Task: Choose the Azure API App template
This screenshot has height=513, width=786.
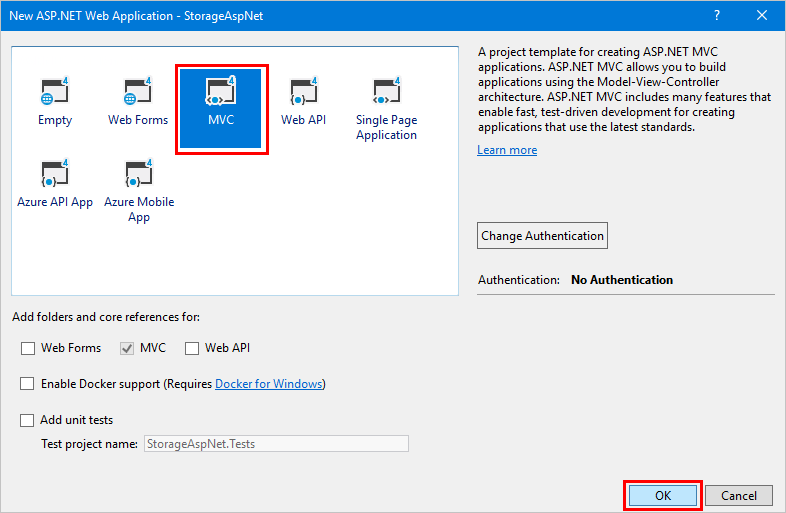Action: [55, 184]
